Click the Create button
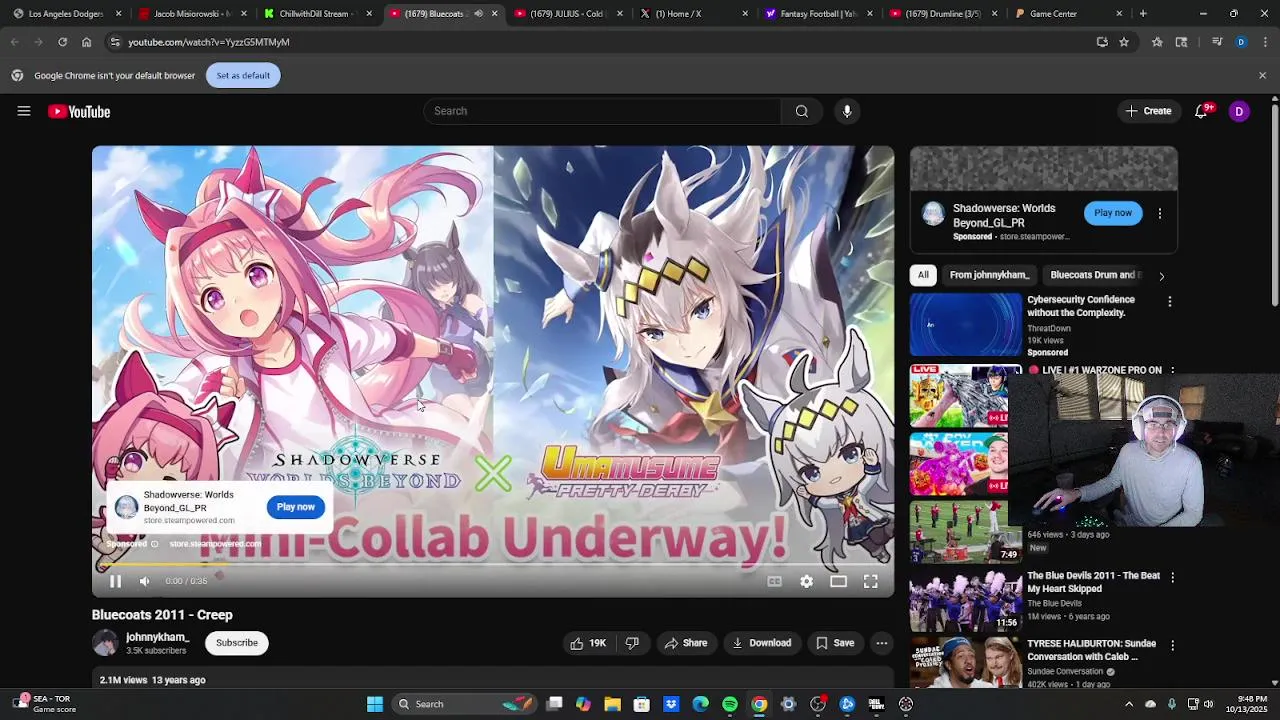The height and width of the screenshot is (720, 1280). 1147,111
